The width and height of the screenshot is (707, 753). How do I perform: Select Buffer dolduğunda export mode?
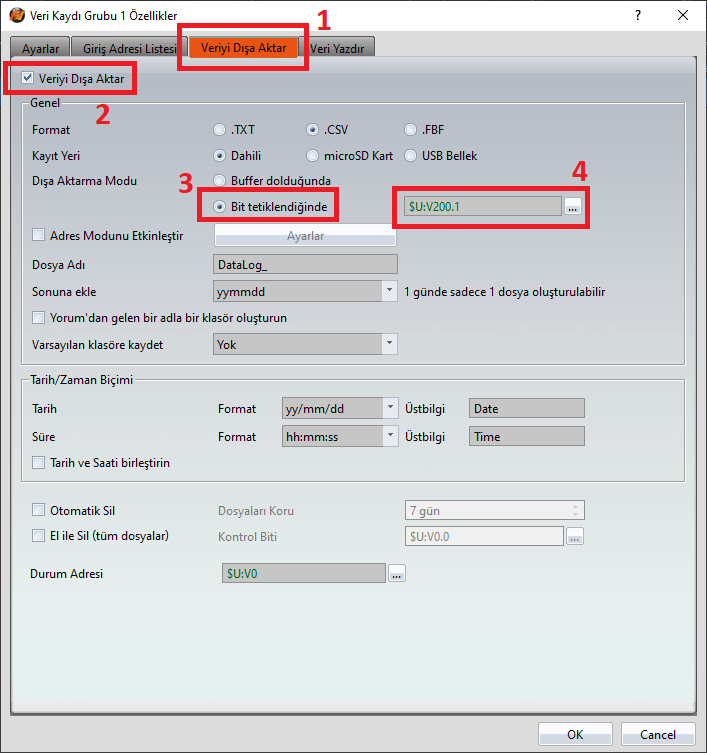coord(219,181)
